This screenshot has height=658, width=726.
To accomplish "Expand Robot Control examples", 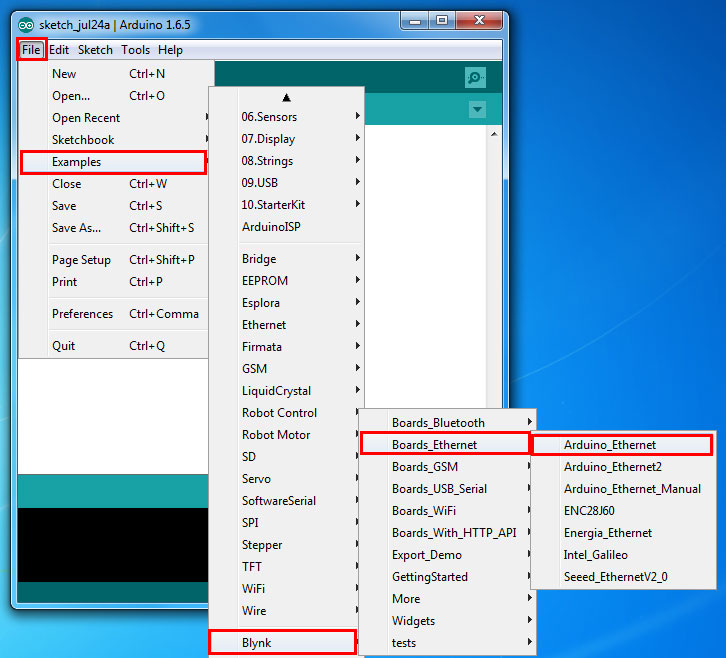I will (285, 413).
